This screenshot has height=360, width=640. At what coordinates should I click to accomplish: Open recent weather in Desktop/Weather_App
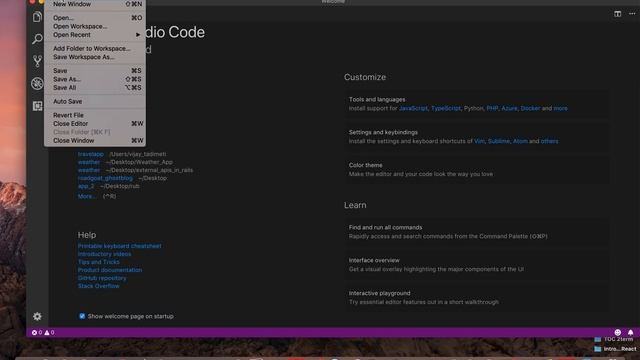pos(89,162)
